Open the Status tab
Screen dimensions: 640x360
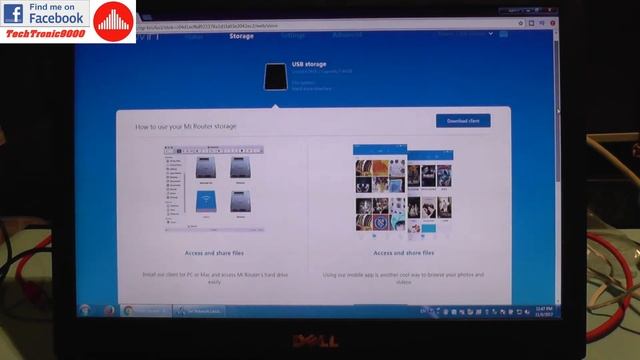pyautogui.click(x=193, y=37)
